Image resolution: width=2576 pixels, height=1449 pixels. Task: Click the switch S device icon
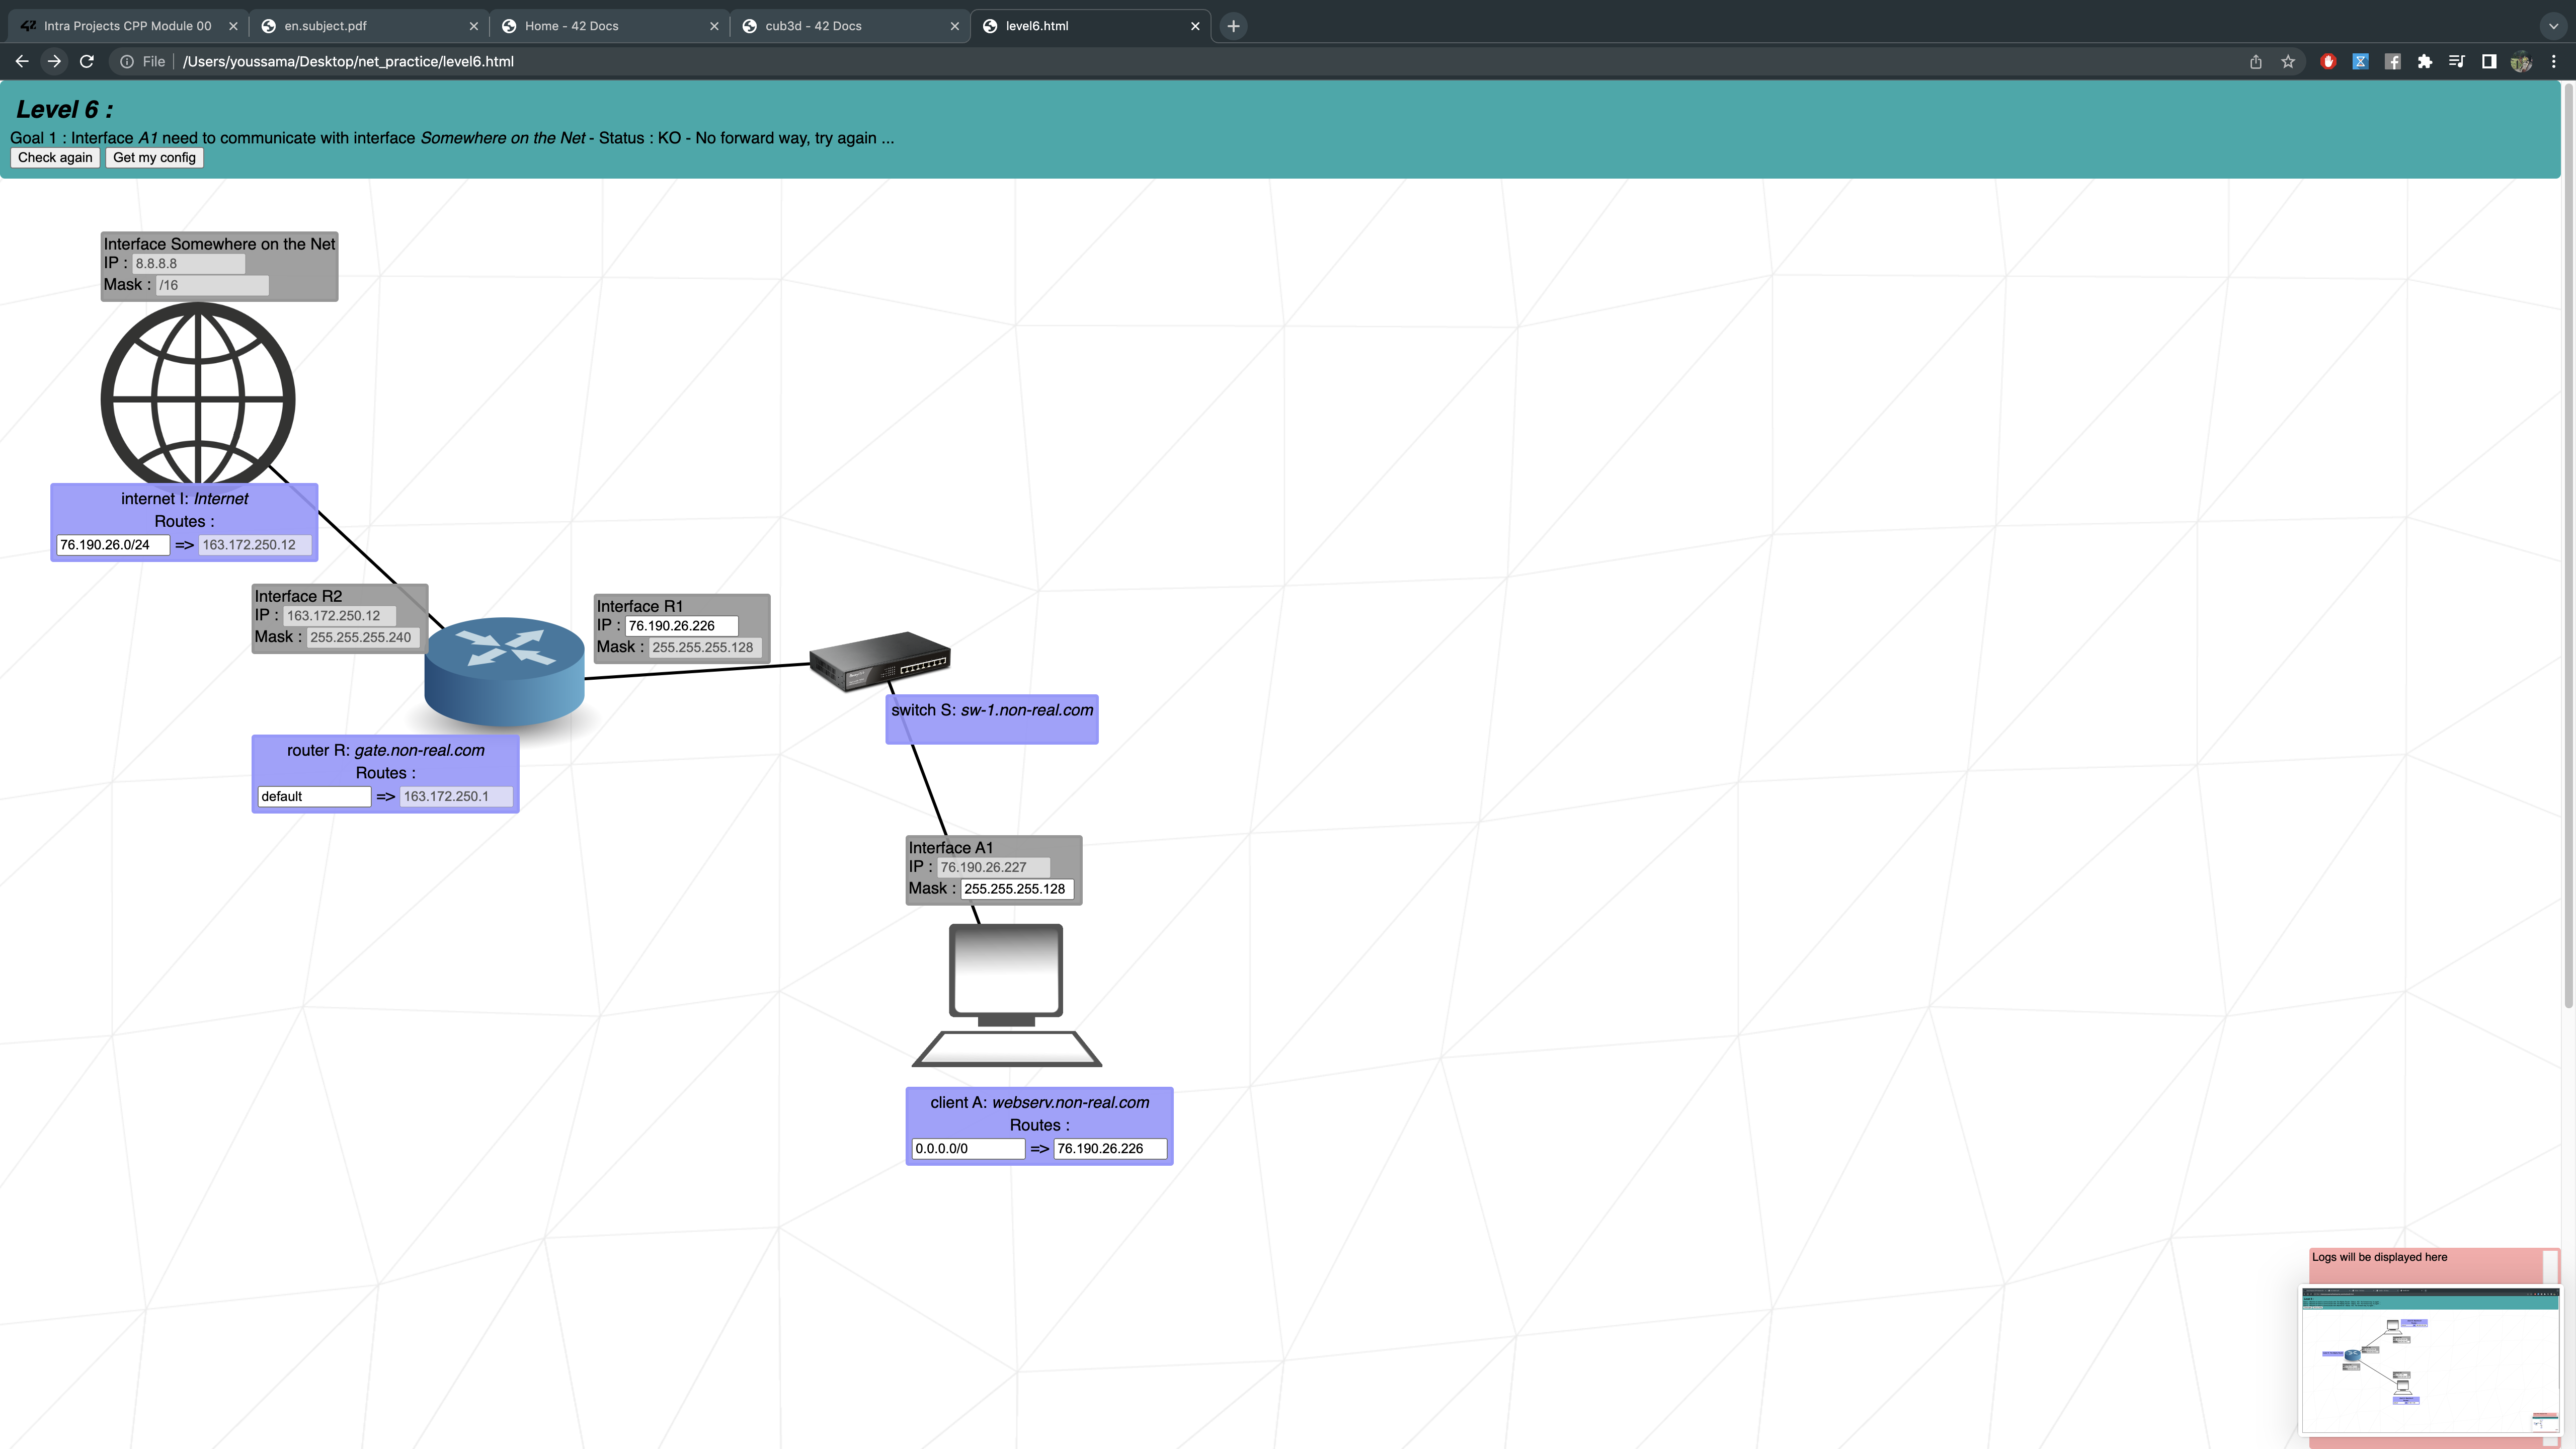(x=879, y=661)
